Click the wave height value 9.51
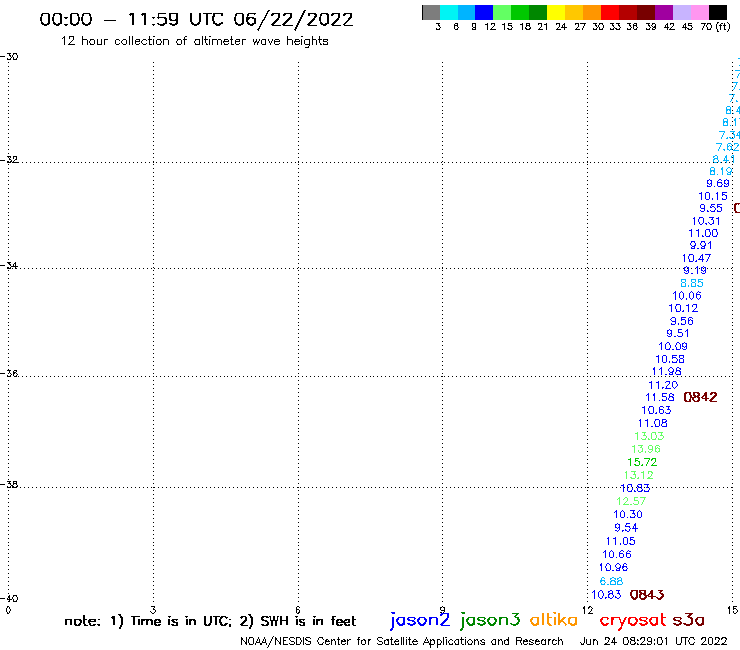This screenshot has width=740, height=650. pos(678,333)
